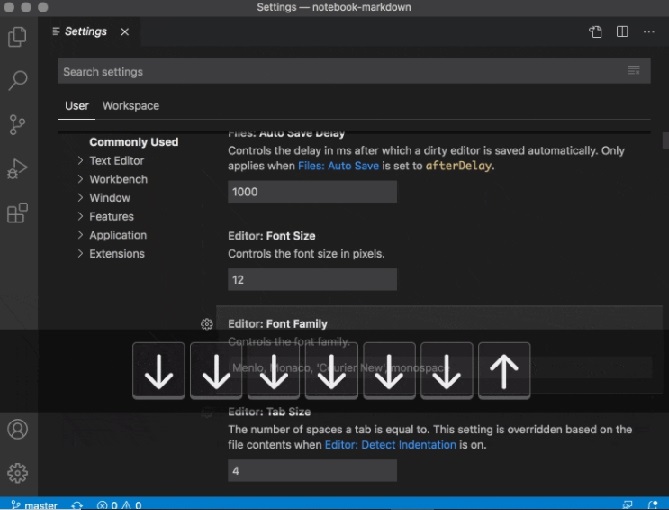The width and height of the screenshot is (669, 510).
Task: Follow the Editor: Detect Indentation link
Action: click(x=390, y=445)
